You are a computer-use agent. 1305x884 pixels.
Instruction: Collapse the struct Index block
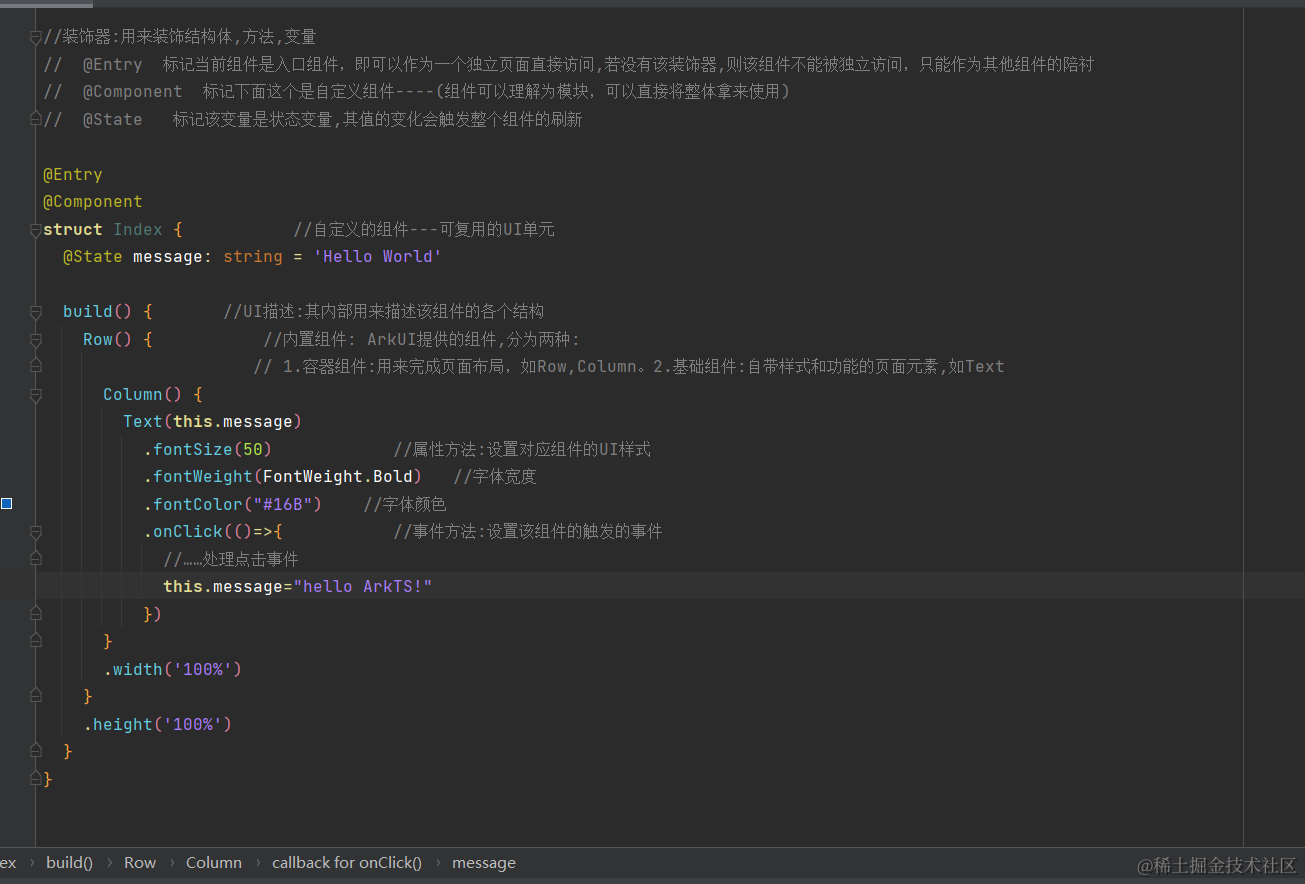pos(36,229)
